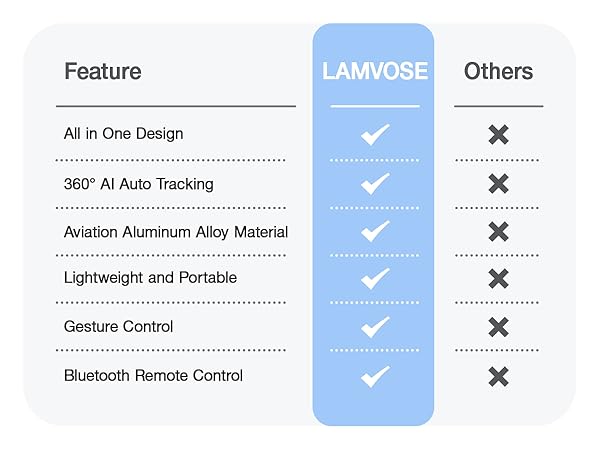
Task: Click the Others X mark for Aviation Aluminum Alloy Material
Action: (x=498, y=231)
